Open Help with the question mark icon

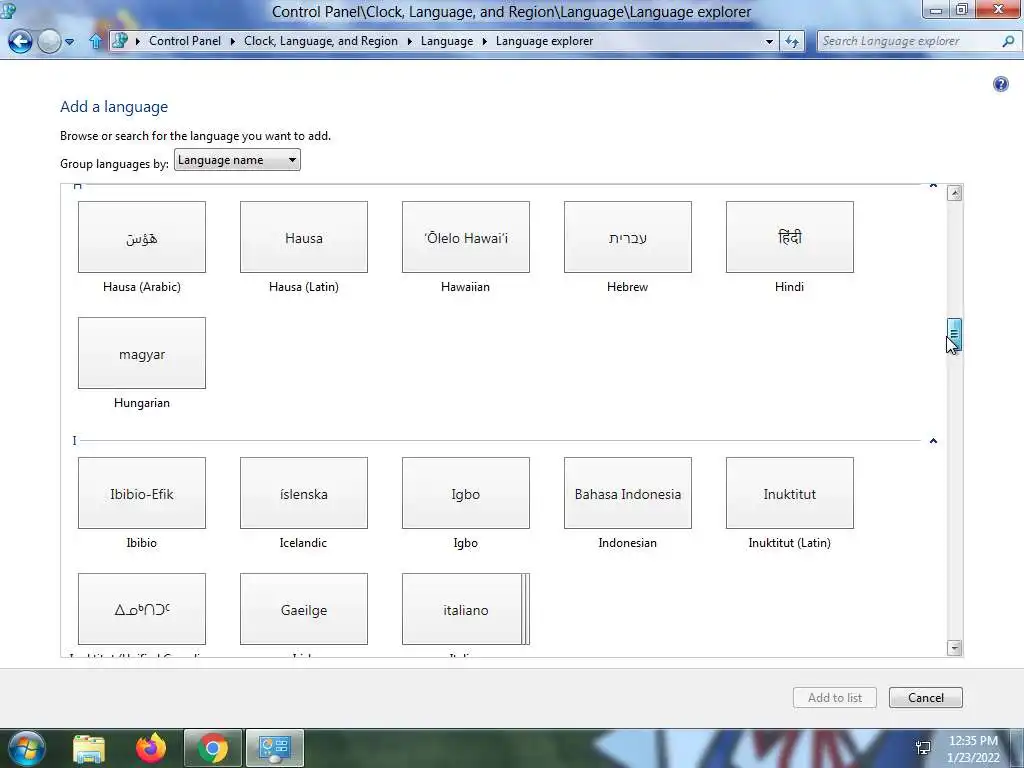tap(1000, 84)
